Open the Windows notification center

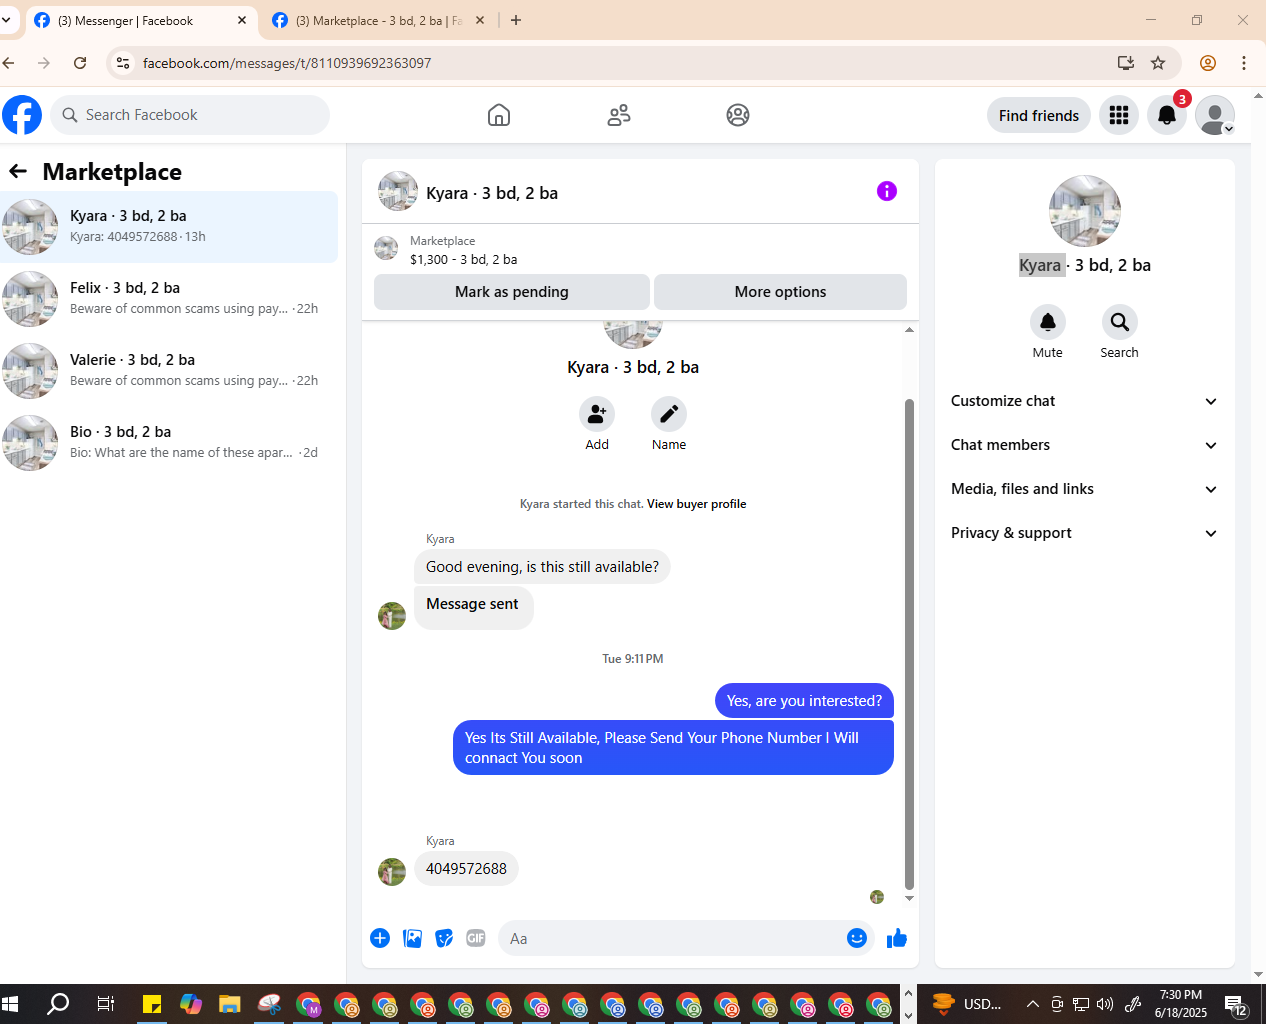point(1238,1004)
